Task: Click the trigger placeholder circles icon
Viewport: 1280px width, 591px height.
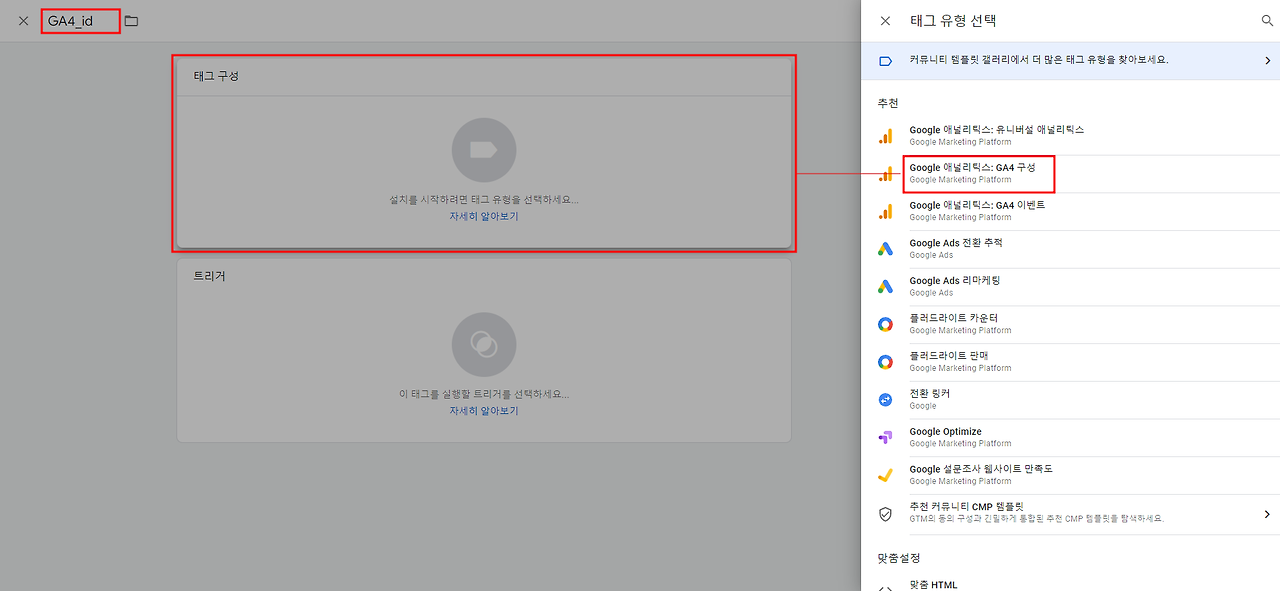Action: point(484,345)
